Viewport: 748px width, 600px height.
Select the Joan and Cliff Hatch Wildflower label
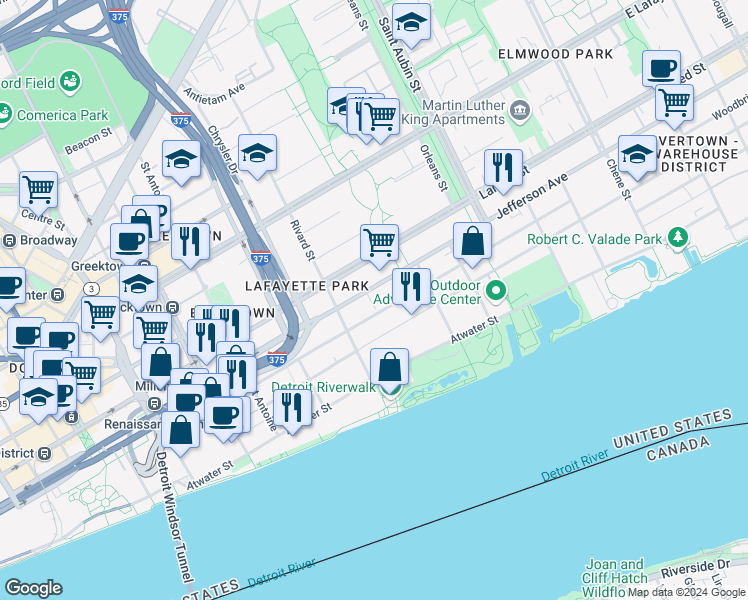[617, 578]
